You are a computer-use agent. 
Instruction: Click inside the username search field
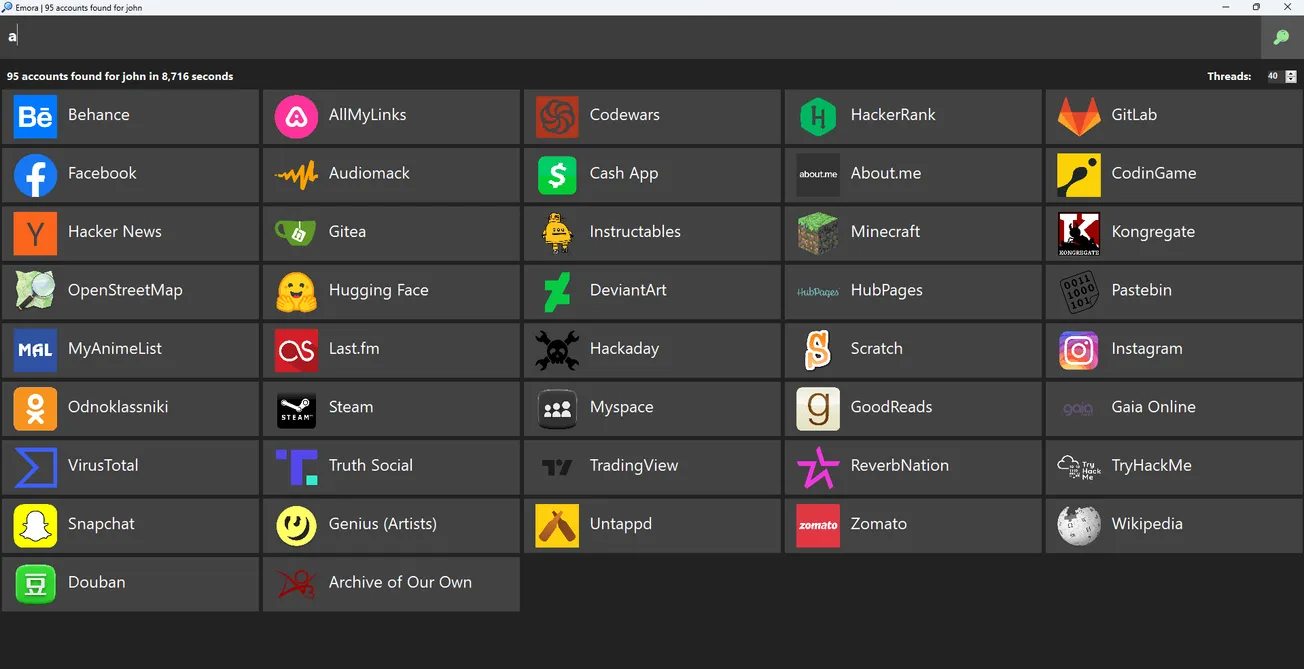click(x=400, y=37)
